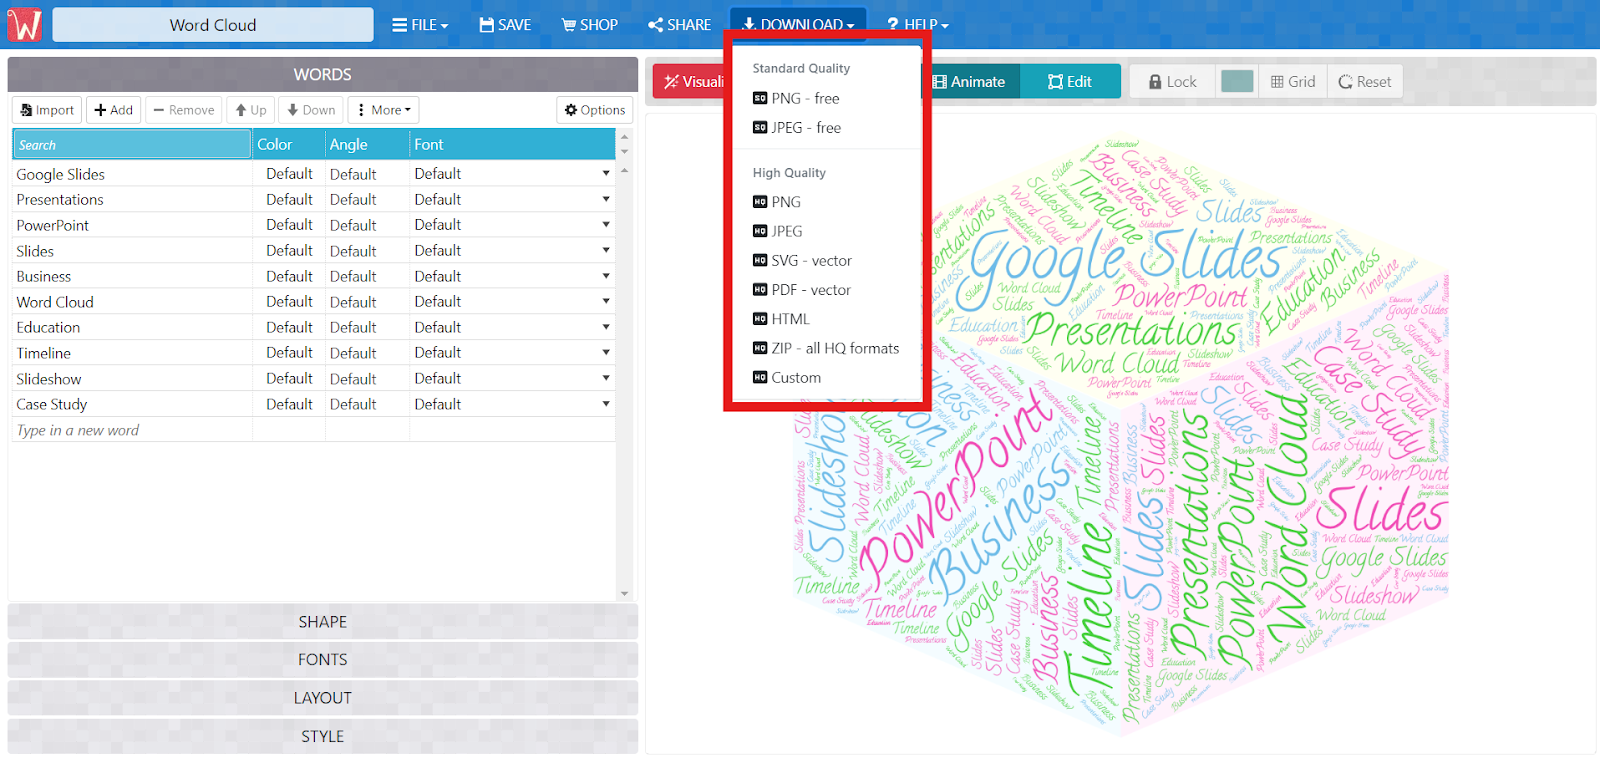Sort by the Font column header
The width and height of the screenshot is (1600, 758).
click(512, 144)
